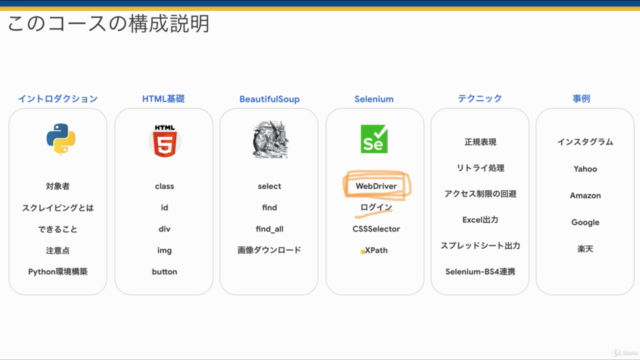Click できること item

pyautogui.click(x=58, y=229)
